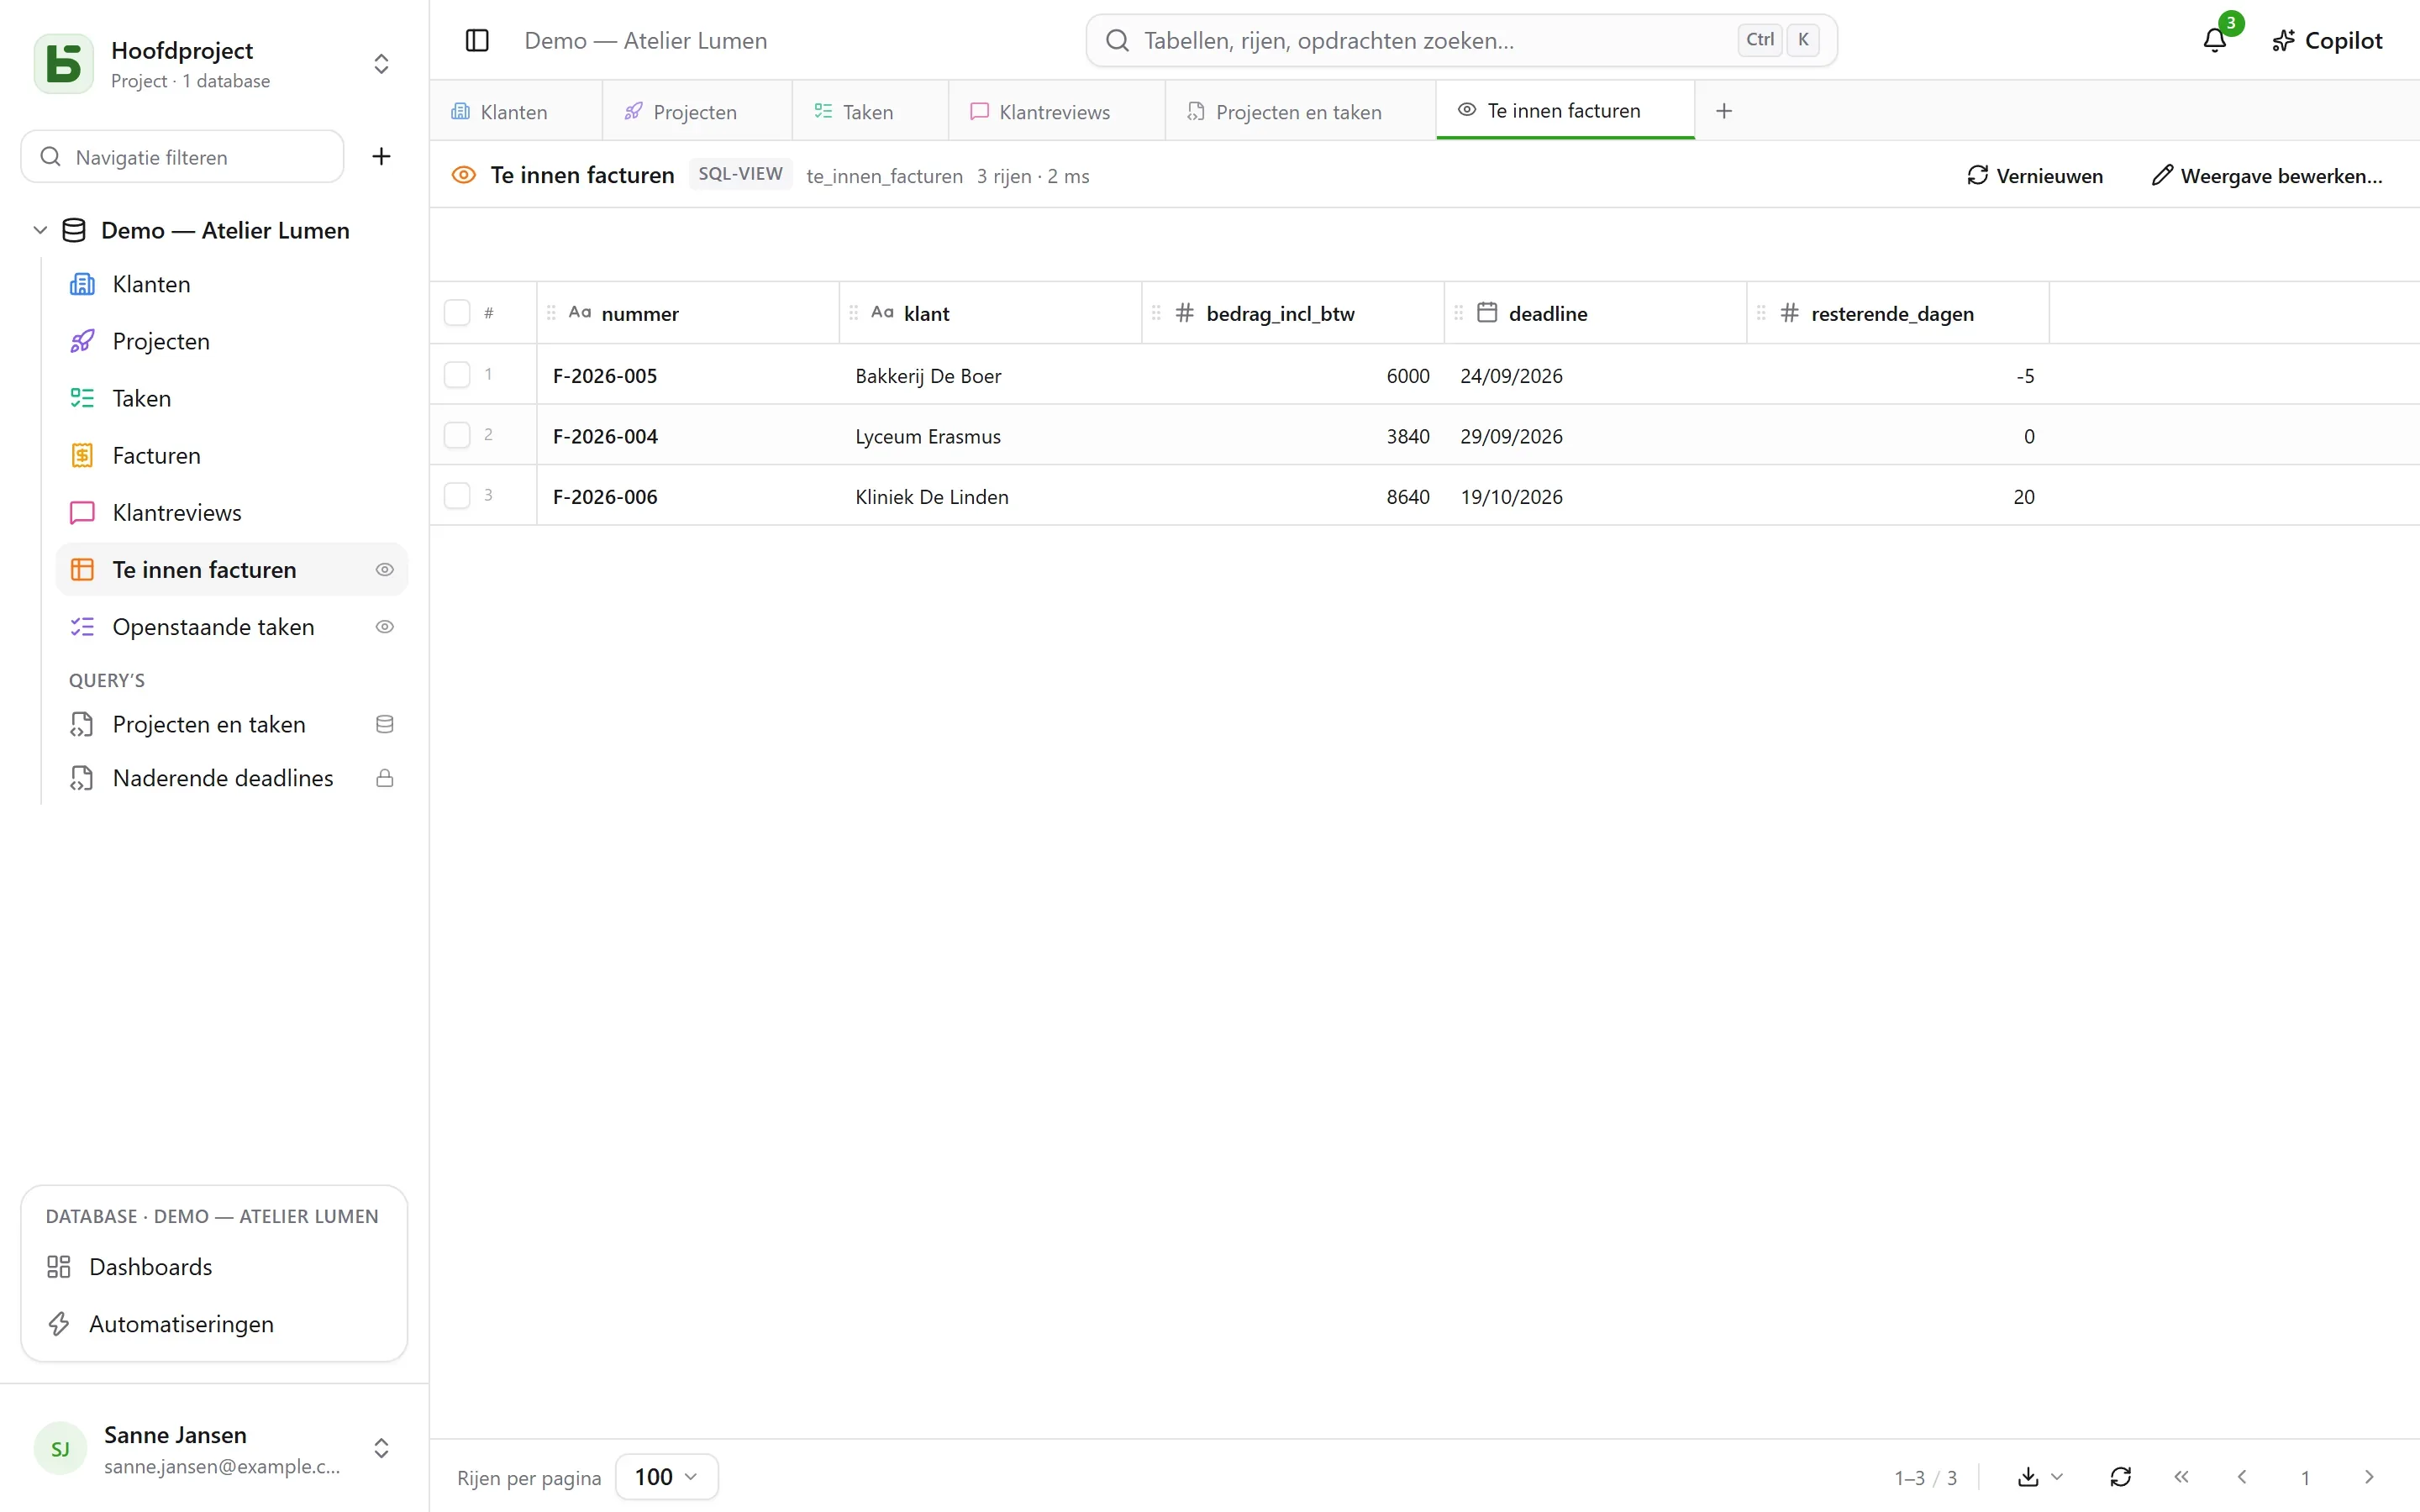Open the download export menu
The image size is (2420, 1512).
[2040, 1476]
